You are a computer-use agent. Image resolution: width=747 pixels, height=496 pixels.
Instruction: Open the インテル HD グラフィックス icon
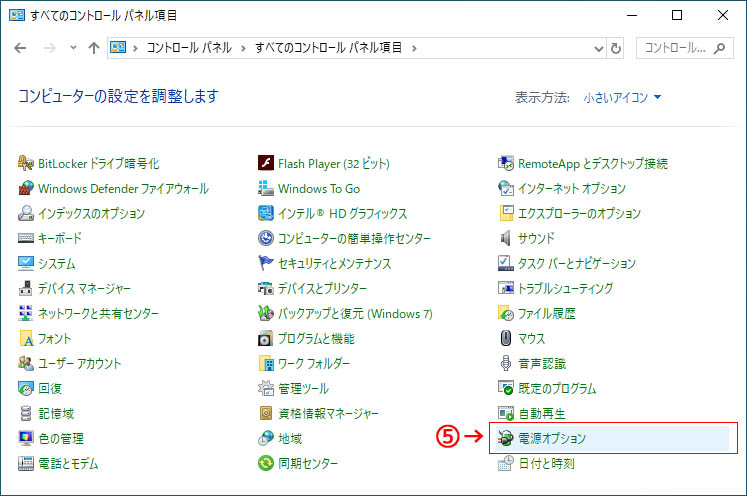(x=266, y=213)
